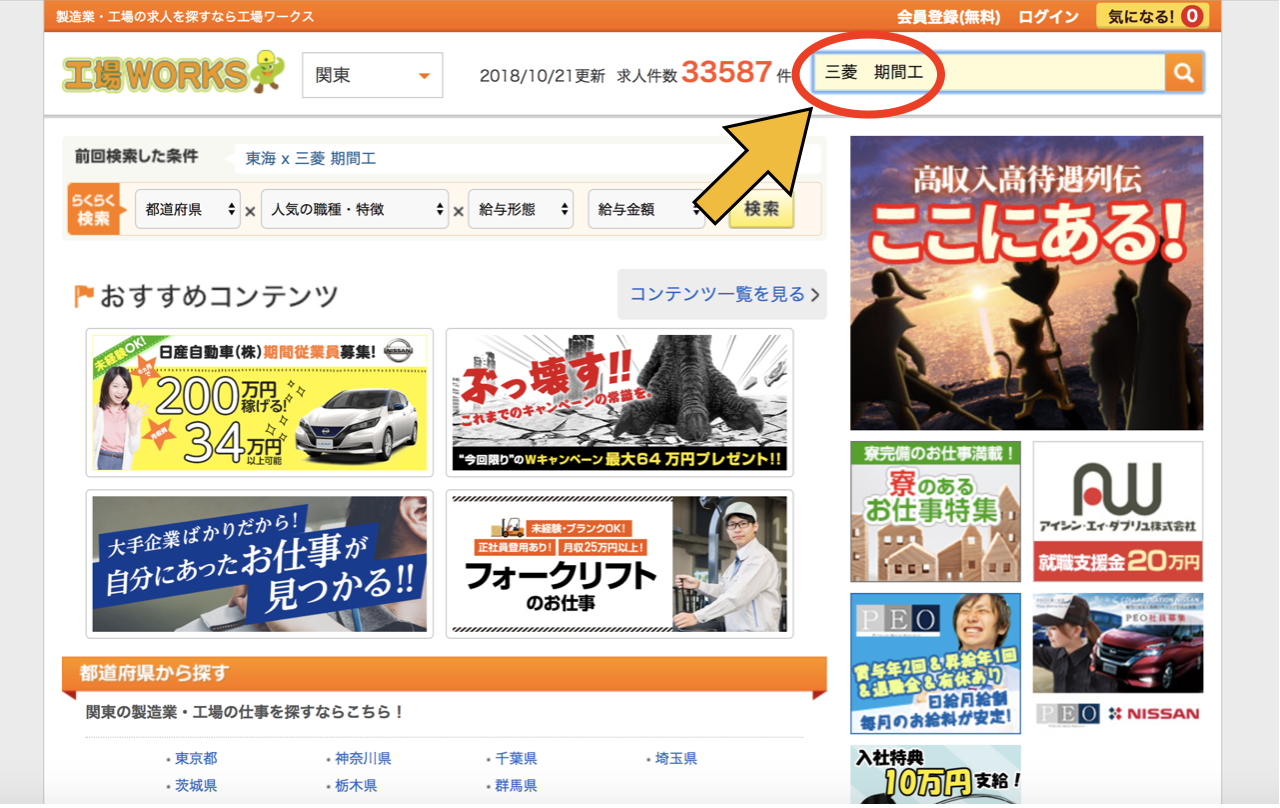Select 東京都 prefecture link
1280x808 pixels.
point(196,759)
